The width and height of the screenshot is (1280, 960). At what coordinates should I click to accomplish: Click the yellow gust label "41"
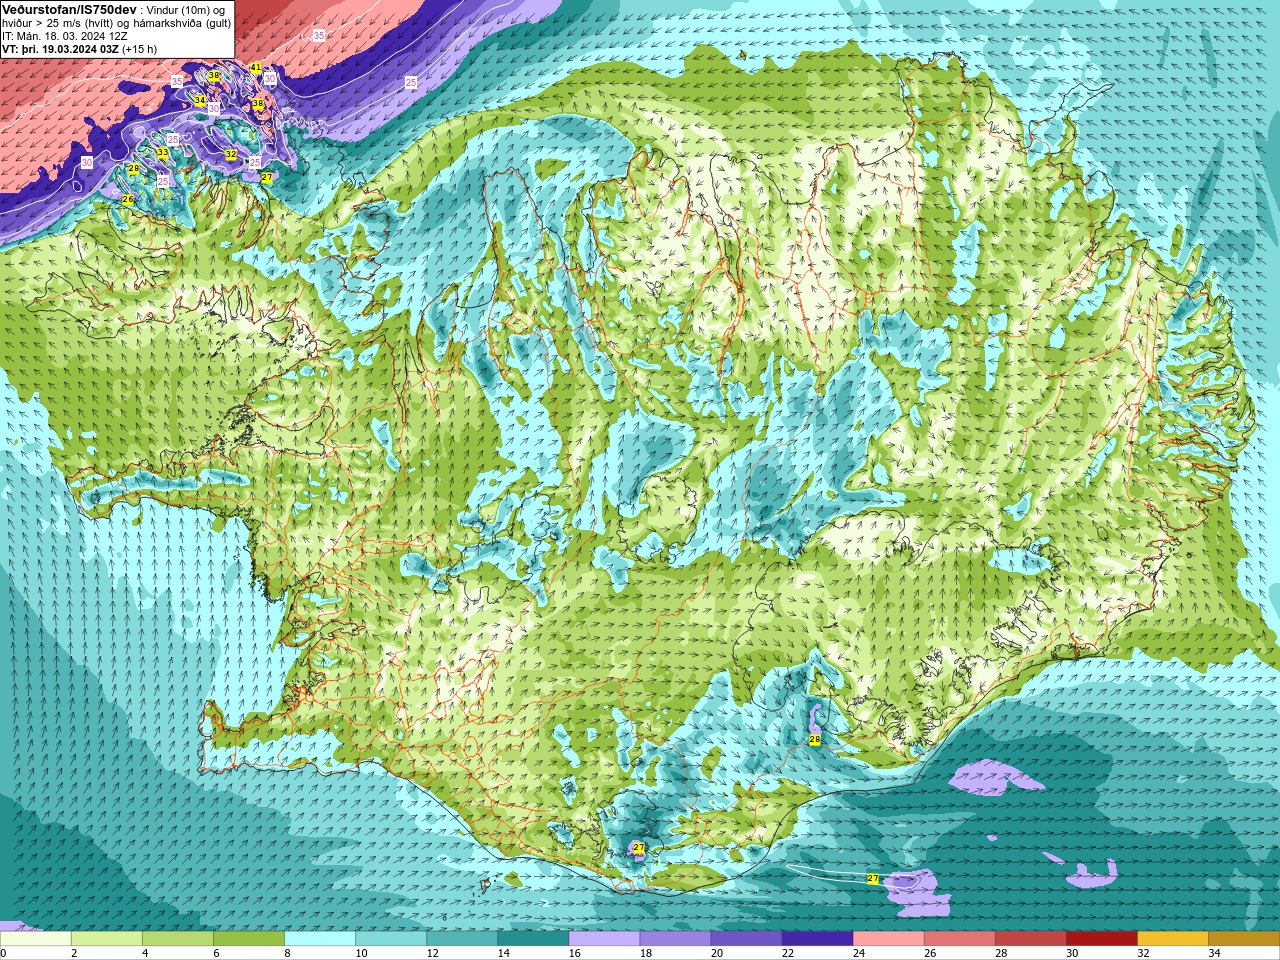pos(256,67)
